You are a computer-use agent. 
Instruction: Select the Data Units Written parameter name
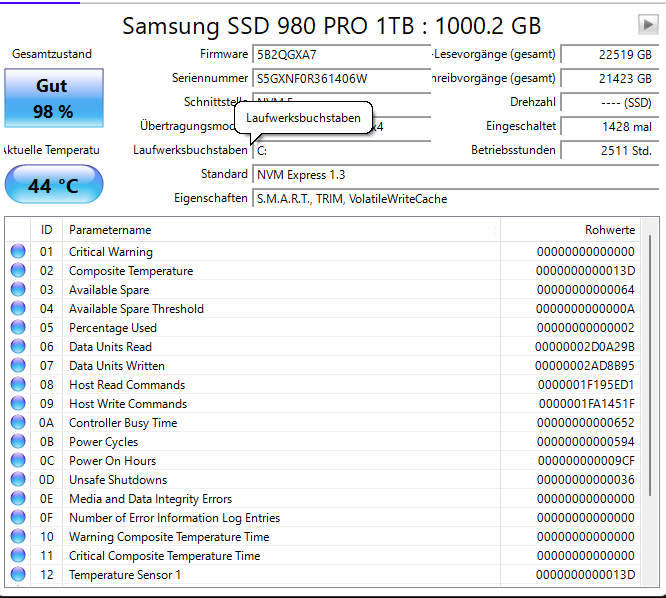coord(117,366)
